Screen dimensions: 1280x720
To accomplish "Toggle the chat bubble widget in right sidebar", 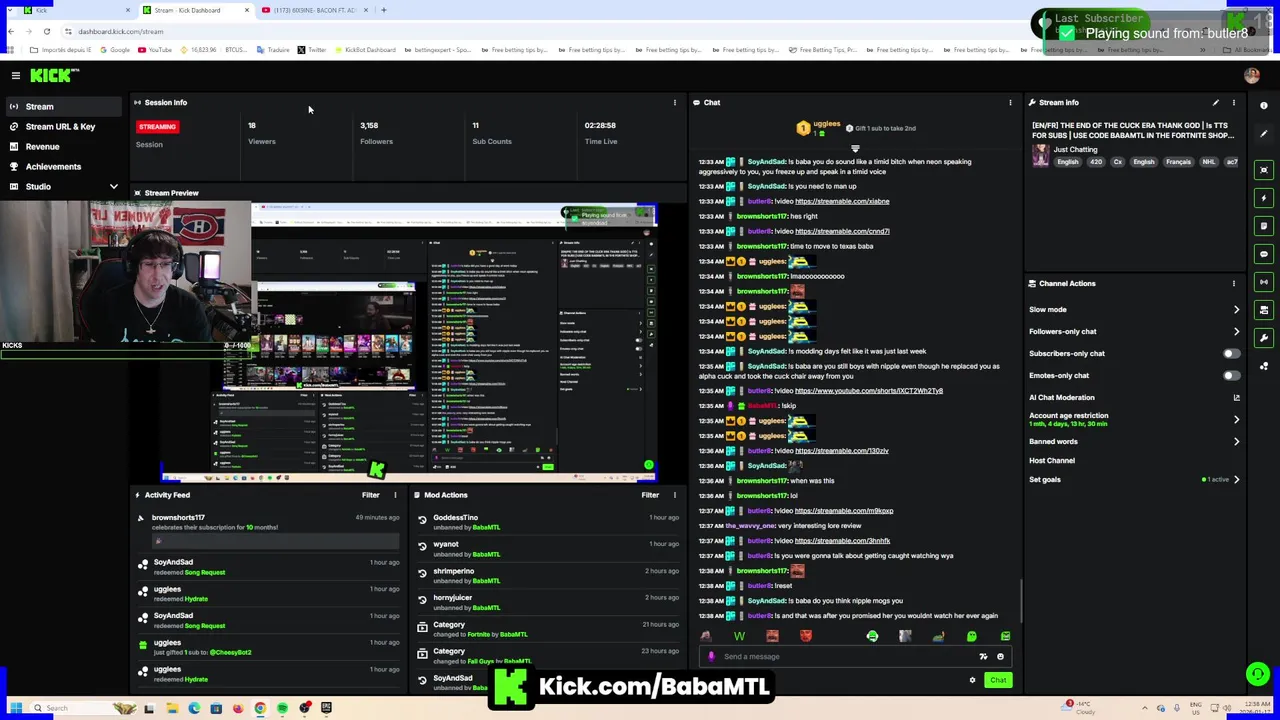I will coord(1264,254).
